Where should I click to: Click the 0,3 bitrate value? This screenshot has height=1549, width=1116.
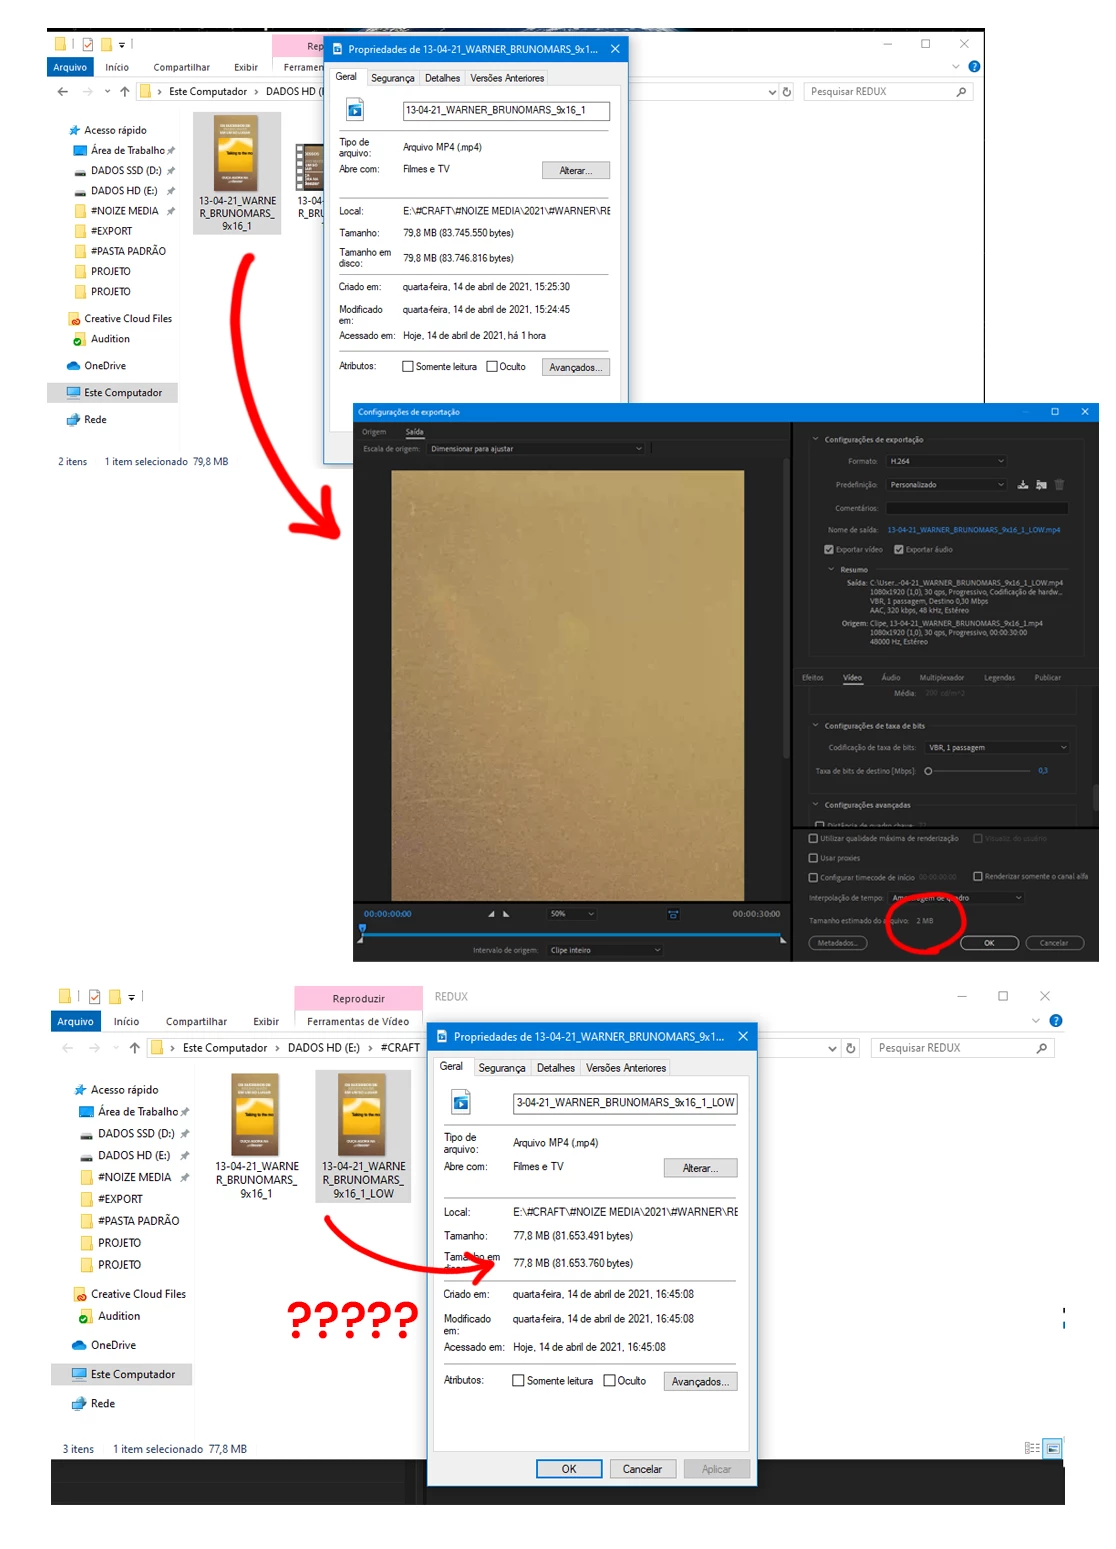[1043, 771]
